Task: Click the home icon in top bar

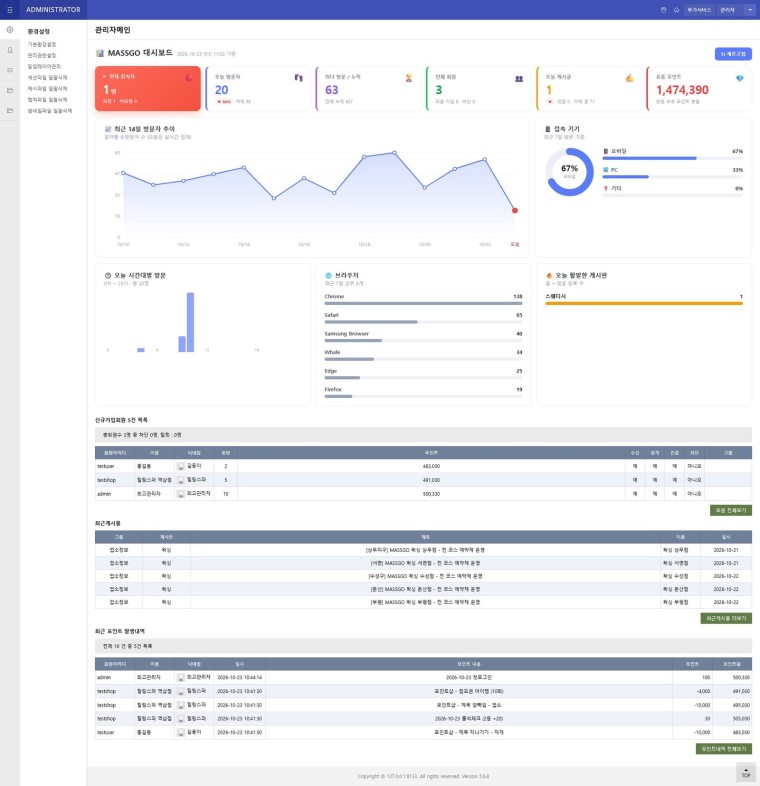Action: [x=676, y=10]
